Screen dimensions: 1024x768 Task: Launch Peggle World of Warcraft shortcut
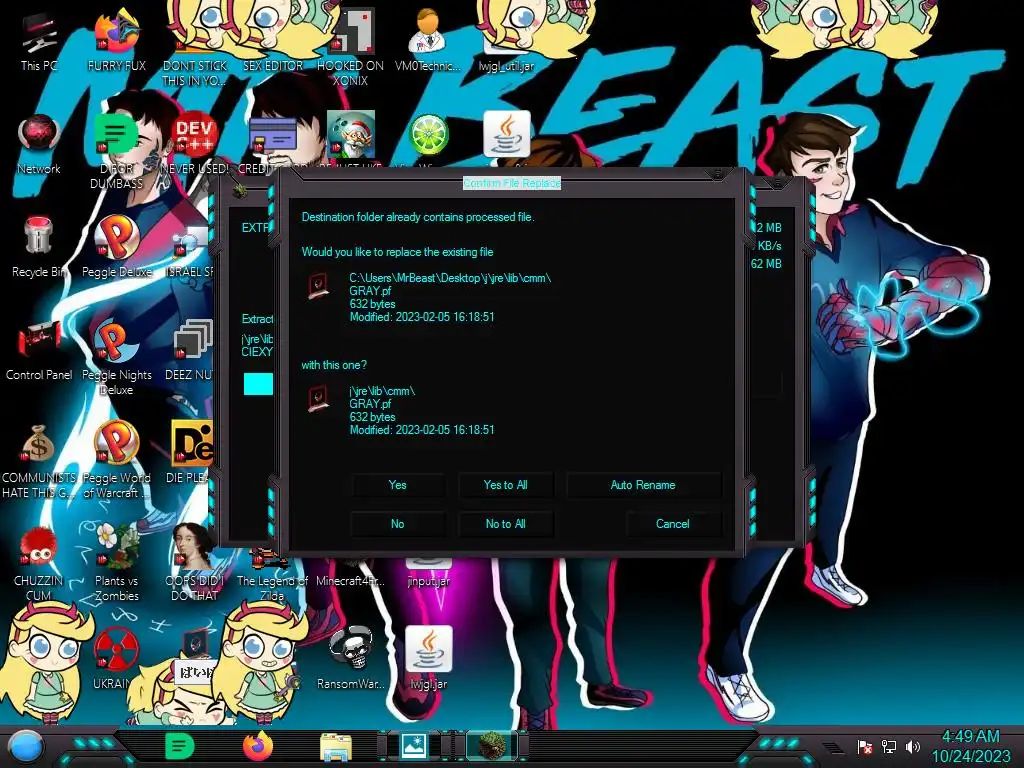pyautogui.click(x=116, y=460)
